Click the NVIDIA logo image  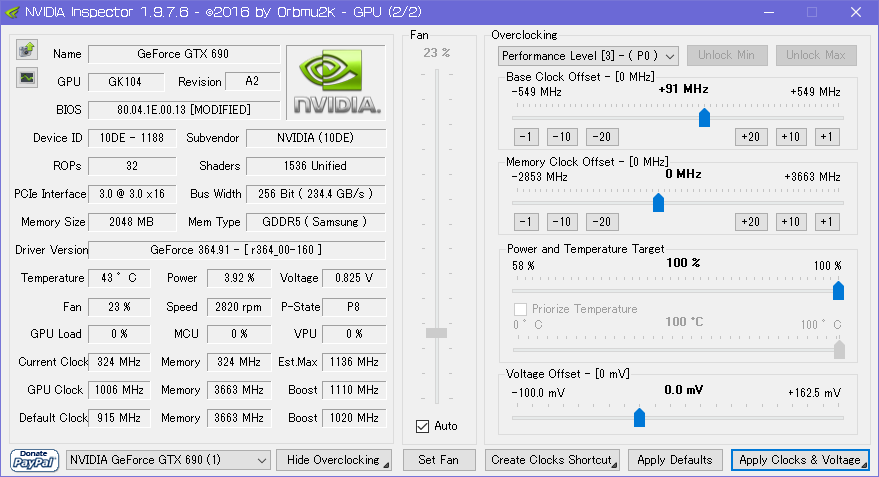pos(336,82)
